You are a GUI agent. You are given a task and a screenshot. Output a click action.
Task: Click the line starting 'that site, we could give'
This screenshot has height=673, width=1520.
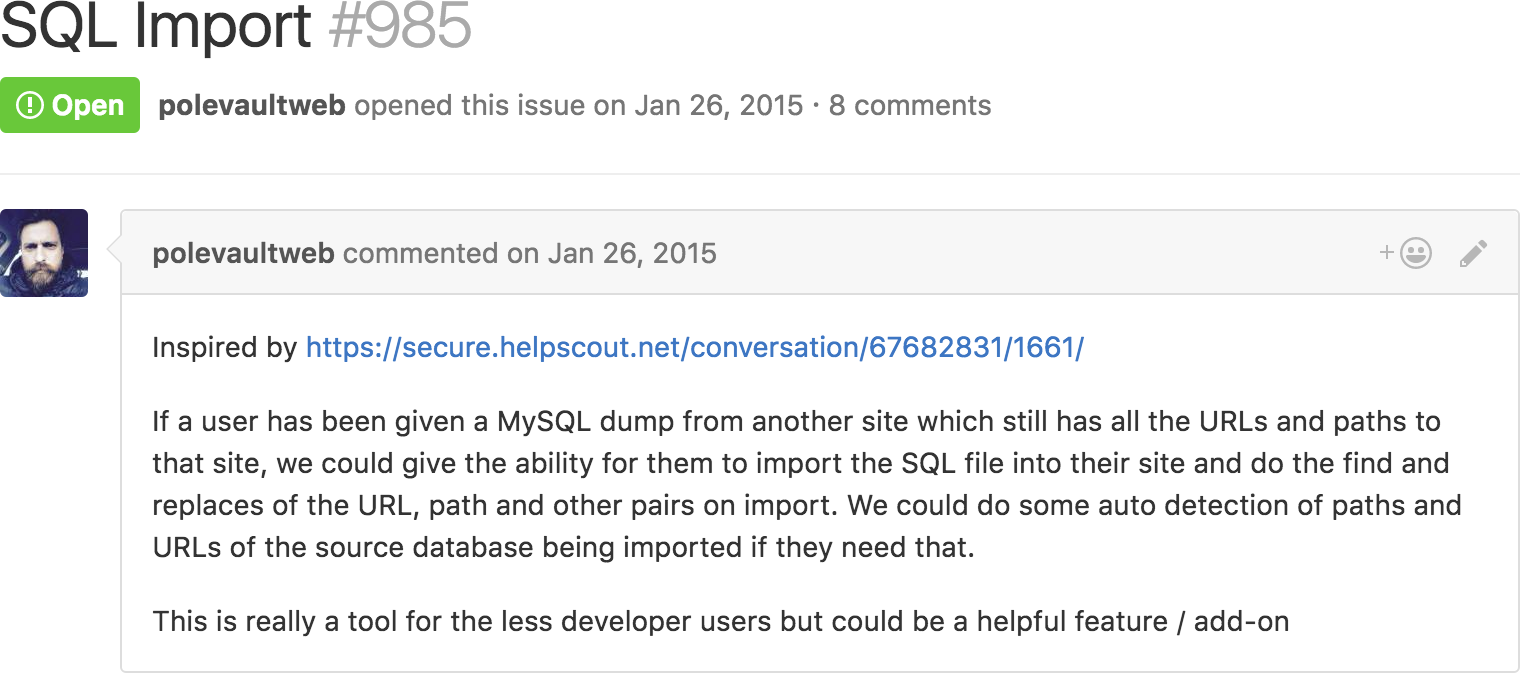pos(801,464)
